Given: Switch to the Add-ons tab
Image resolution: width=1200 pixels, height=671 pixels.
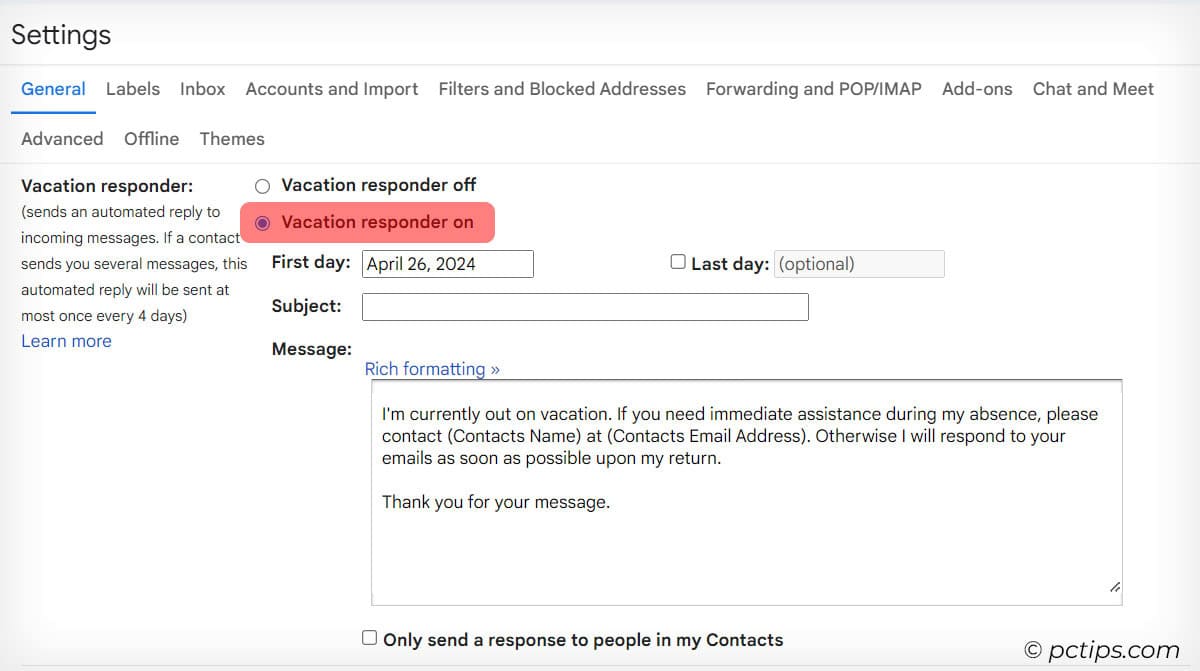Looking at the screenshot, I should click(x=976, y=89).
